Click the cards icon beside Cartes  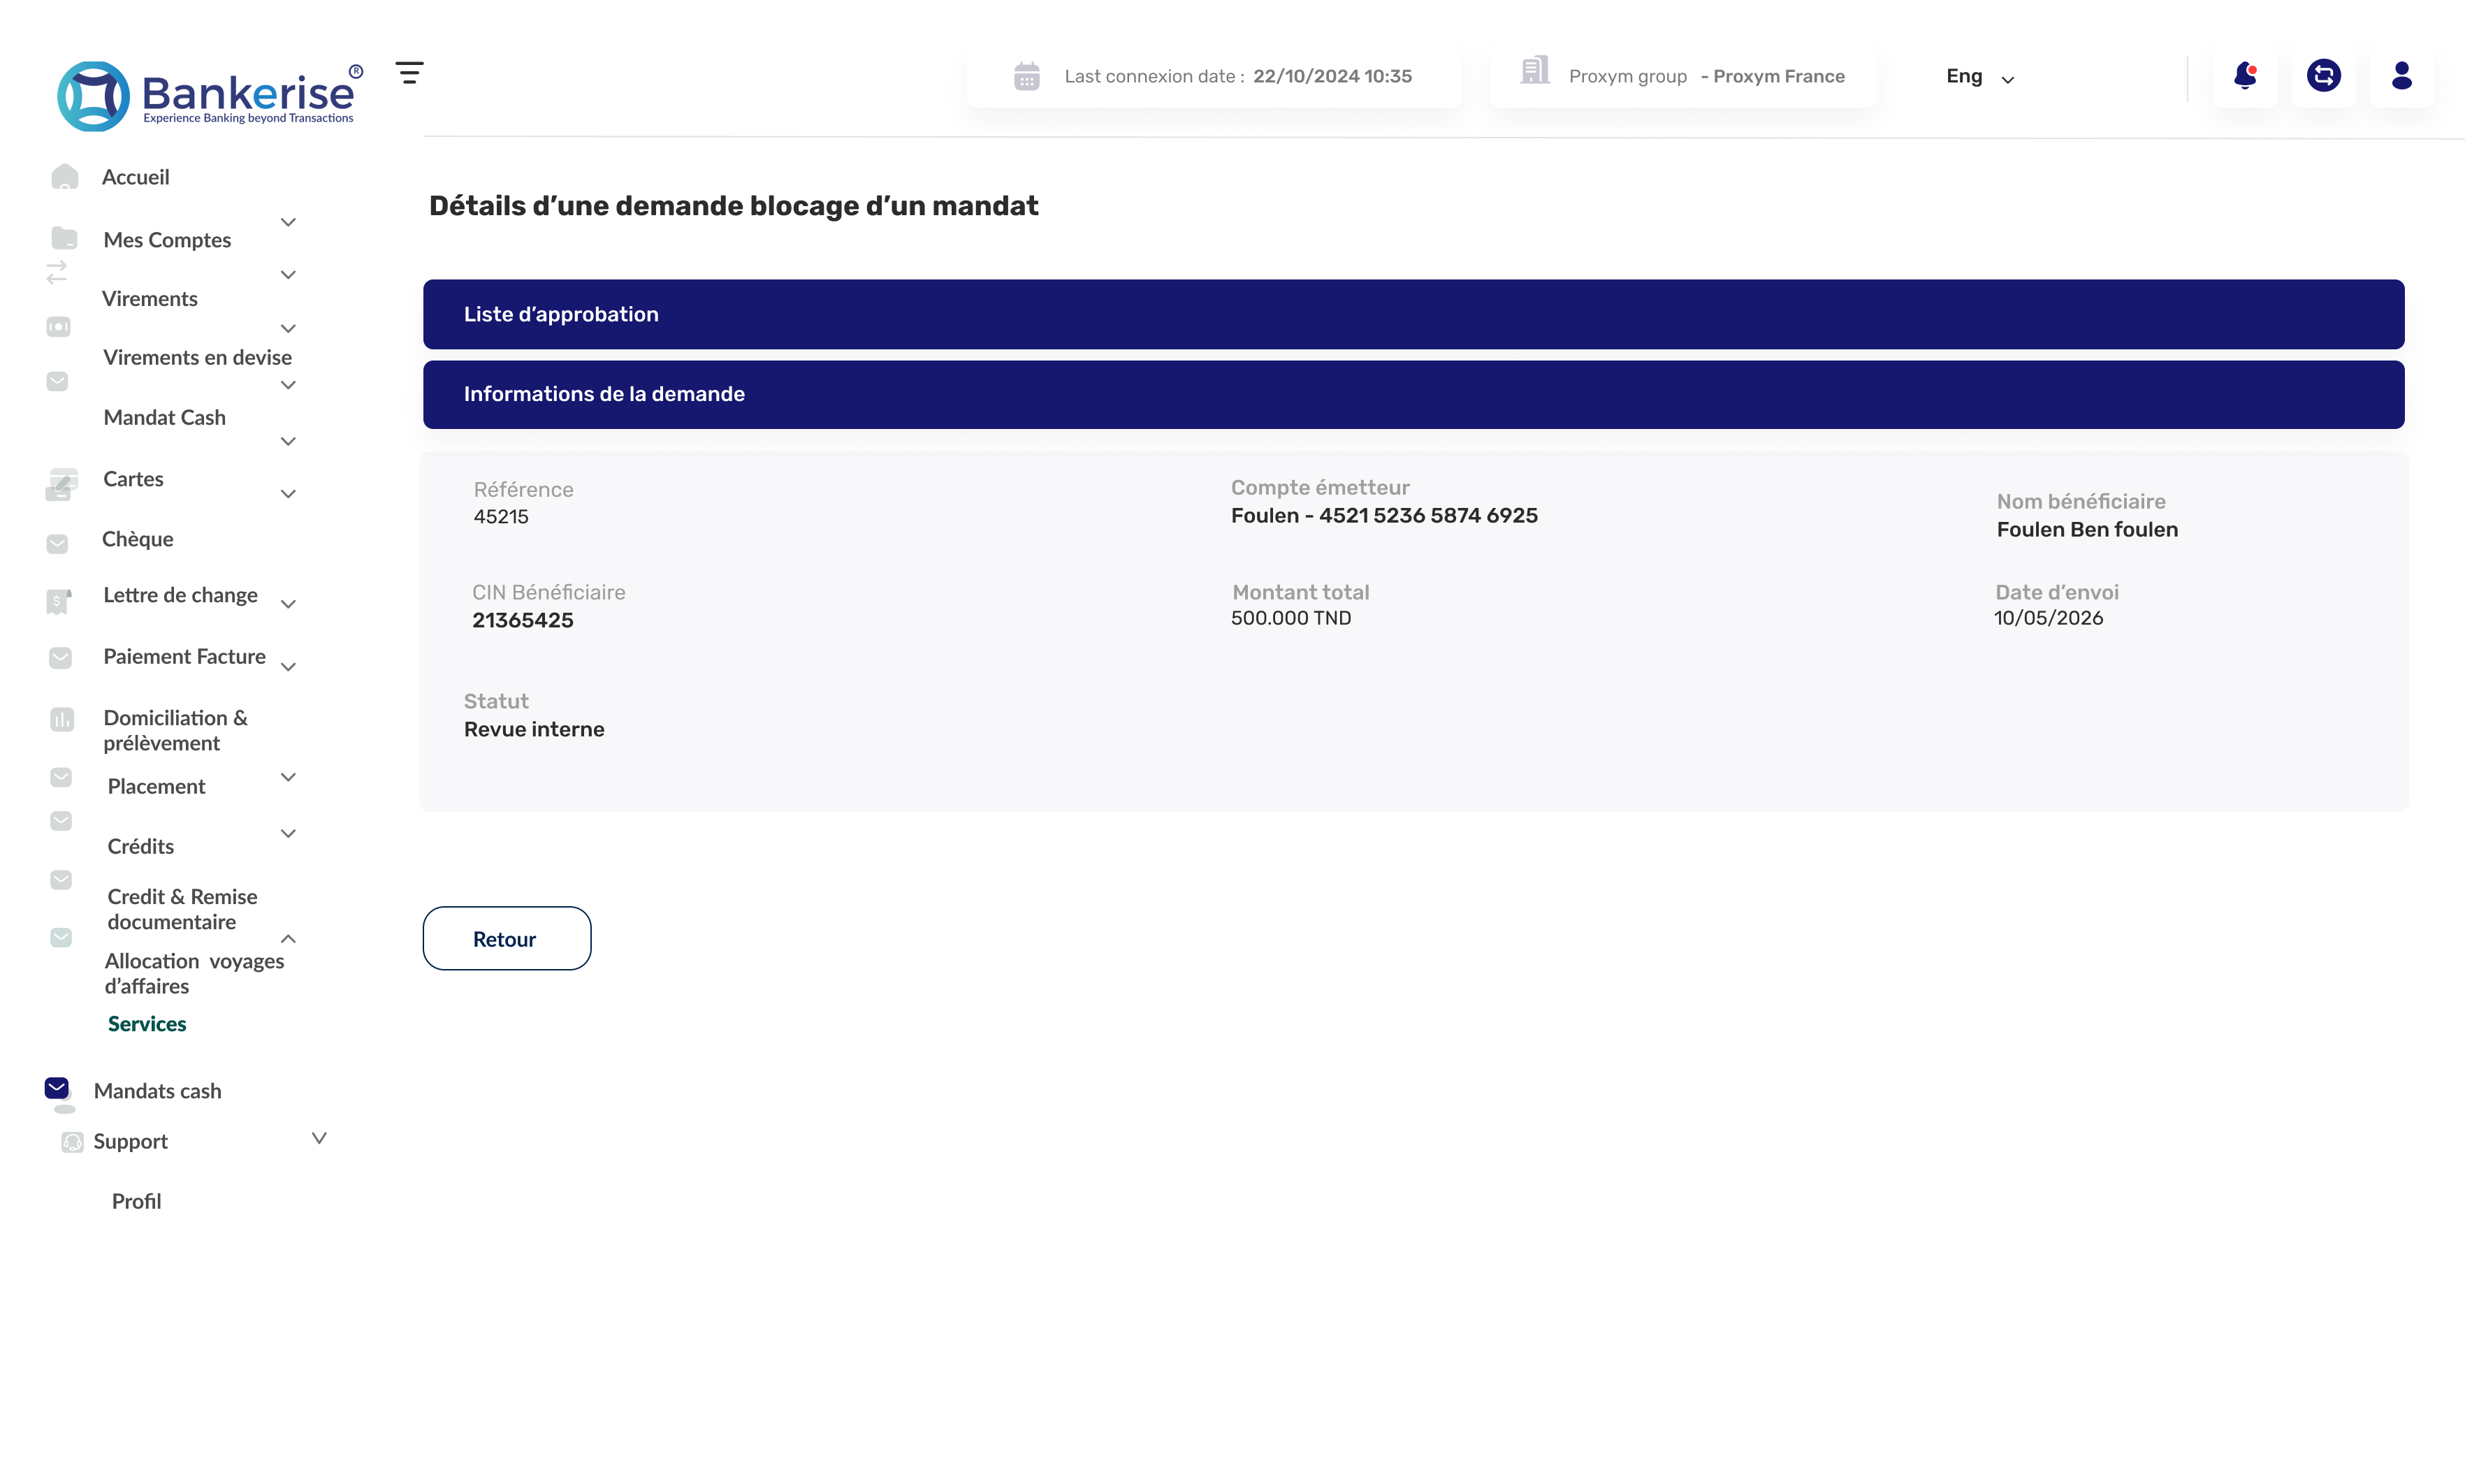click(x=61, y=485)
